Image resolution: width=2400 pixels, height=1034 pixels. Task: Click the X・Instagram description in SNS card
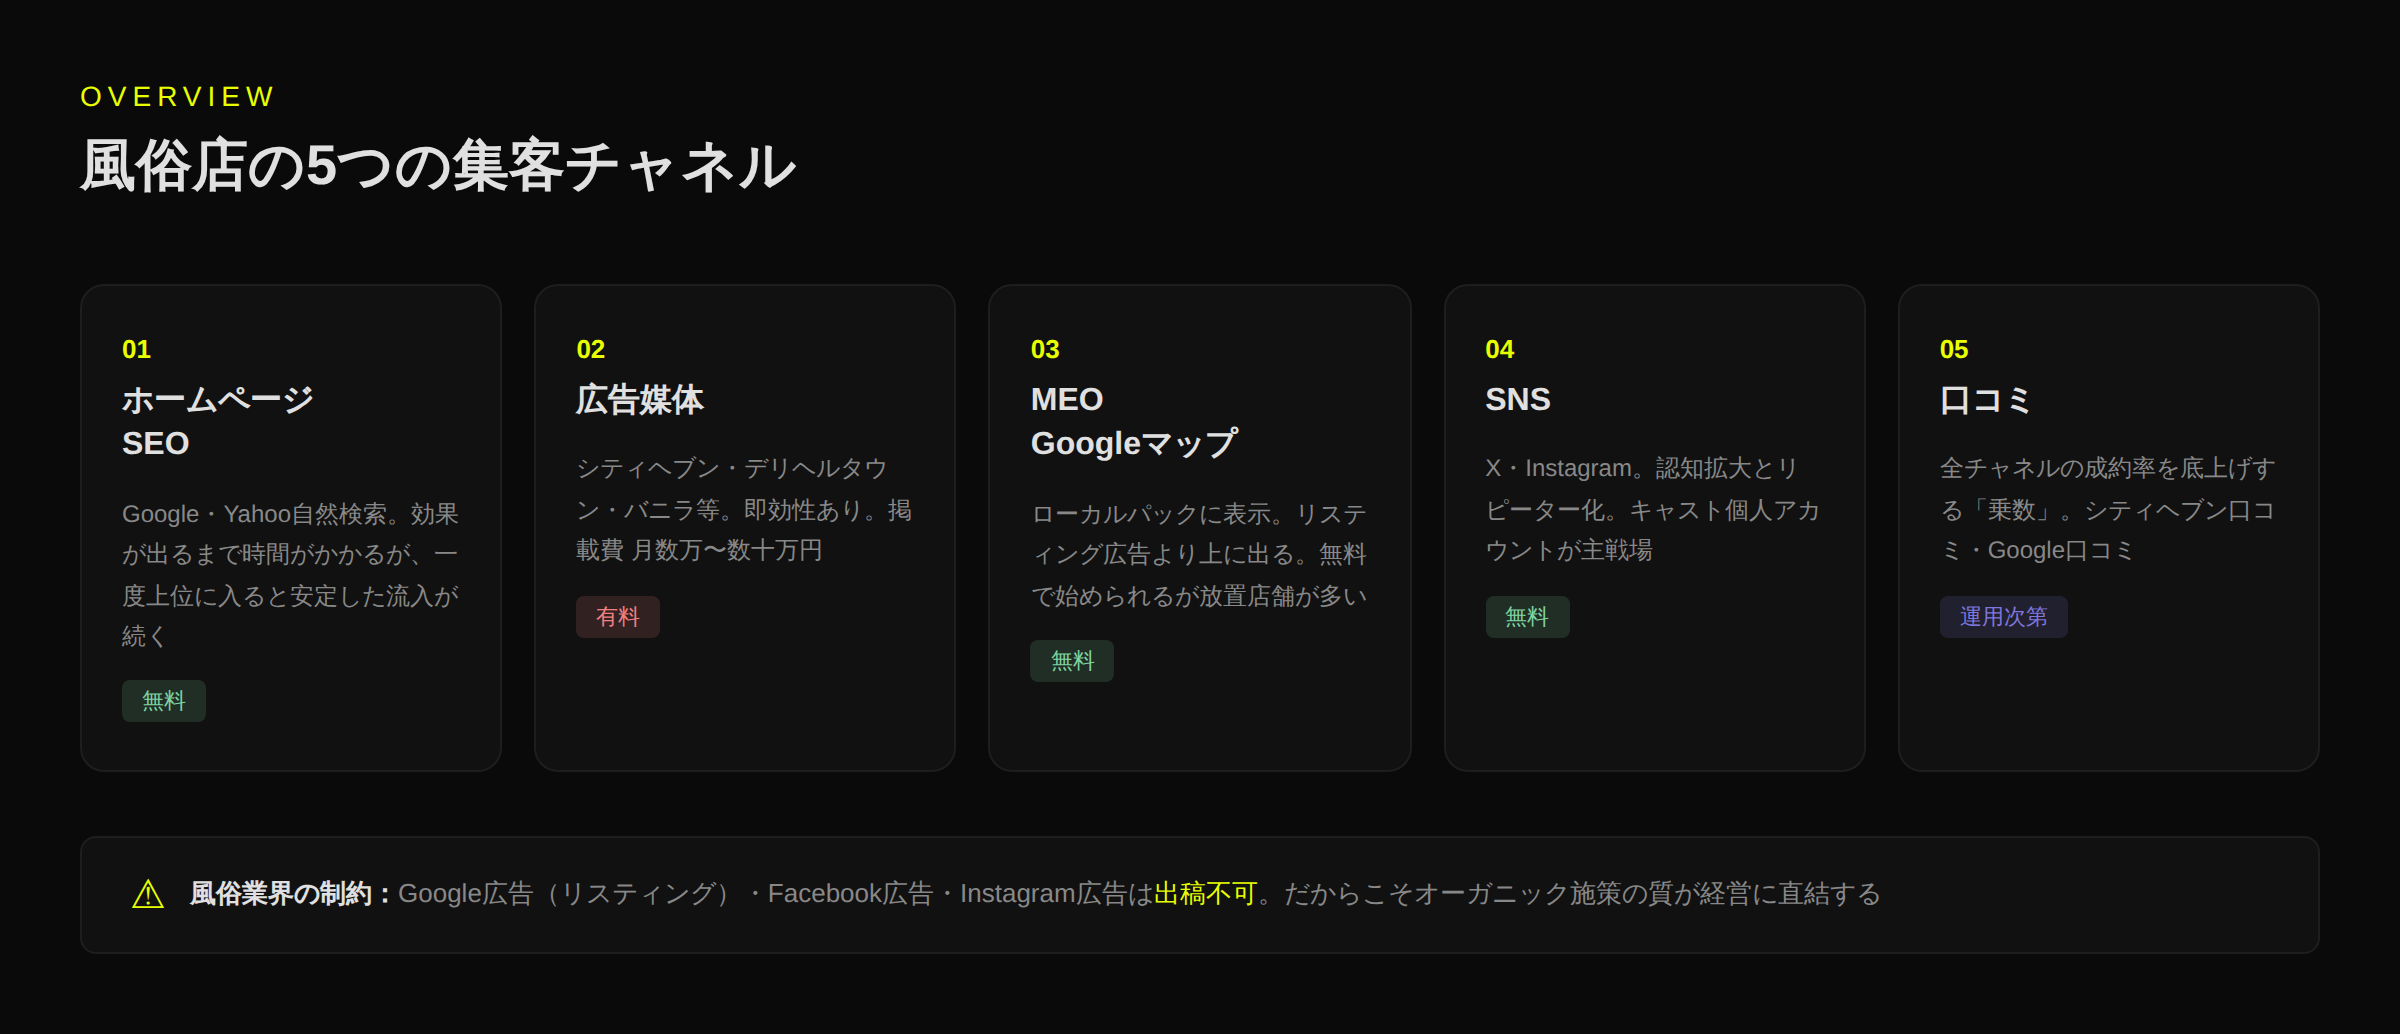(x=1652, y=509)
